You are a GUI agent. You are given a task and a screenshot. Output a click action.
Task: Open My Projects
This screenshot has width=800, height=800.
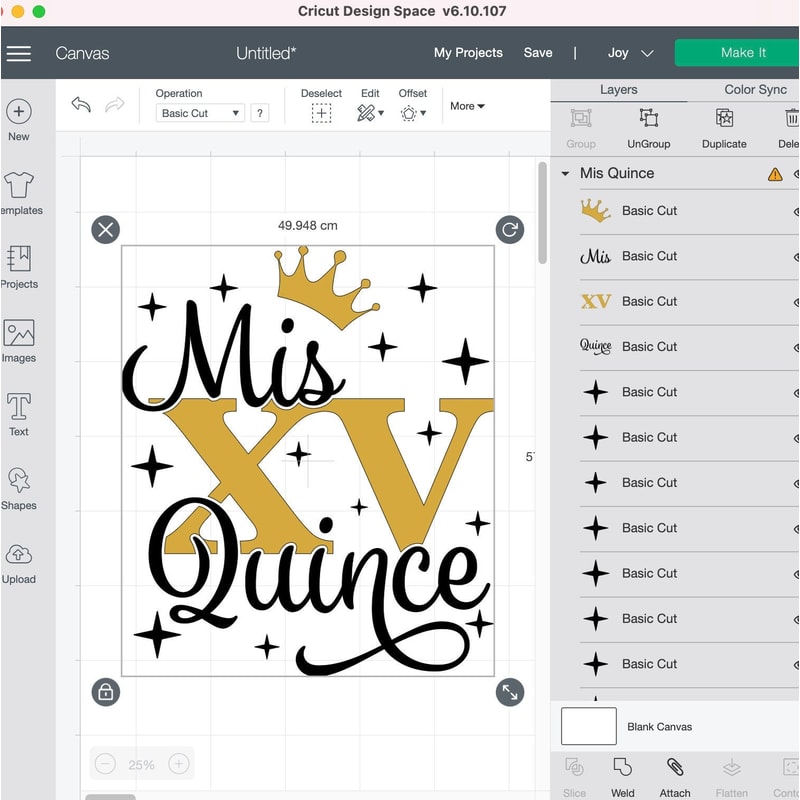point(468,53)
